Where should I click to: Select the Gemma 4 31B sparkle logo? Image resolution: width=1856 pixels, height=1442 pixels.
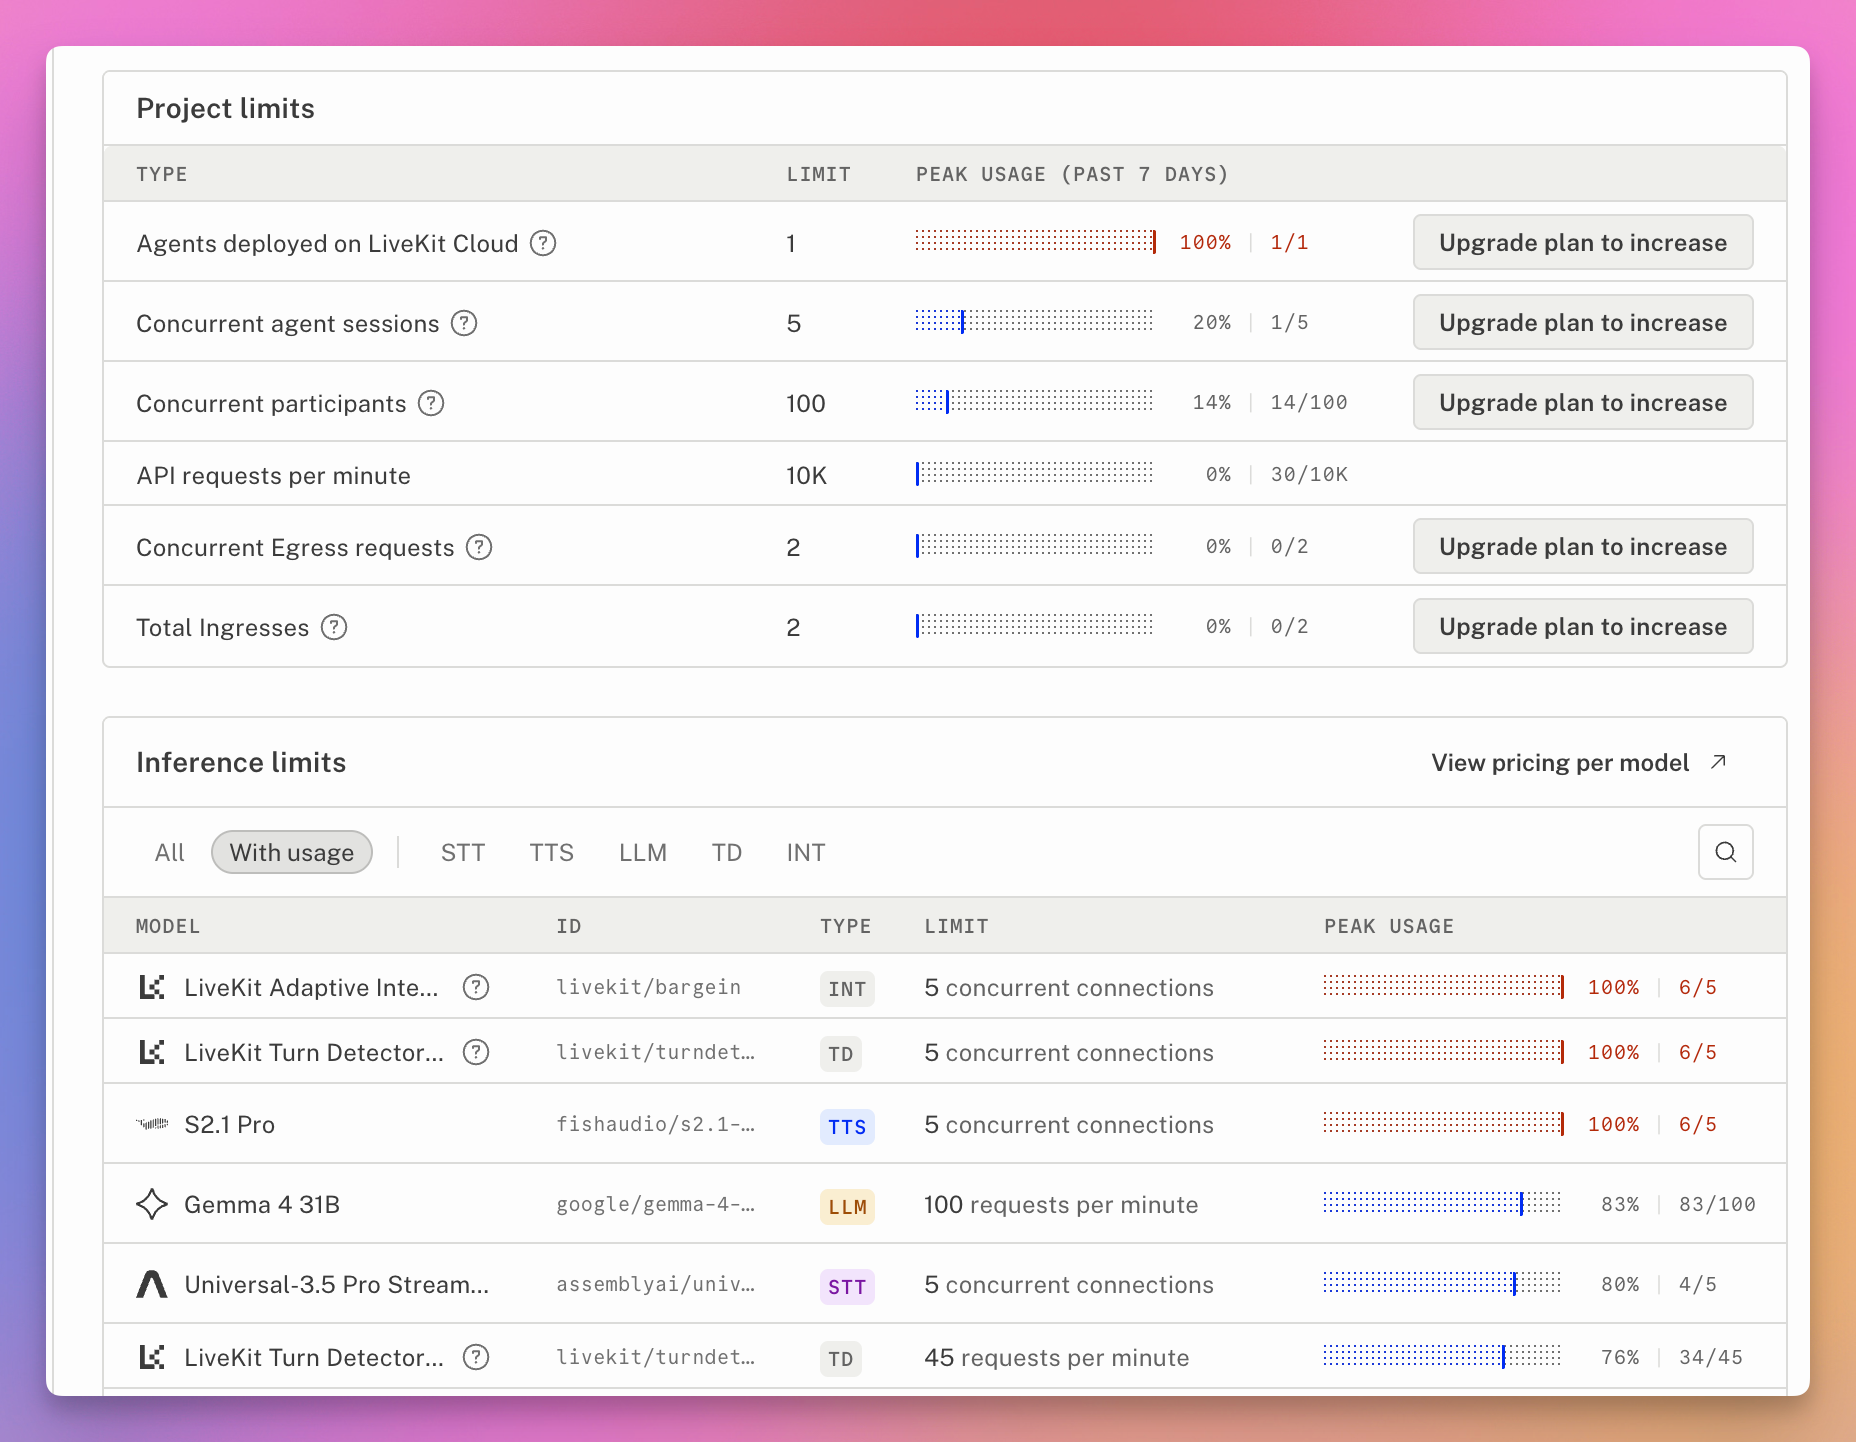pos(152,1204)
